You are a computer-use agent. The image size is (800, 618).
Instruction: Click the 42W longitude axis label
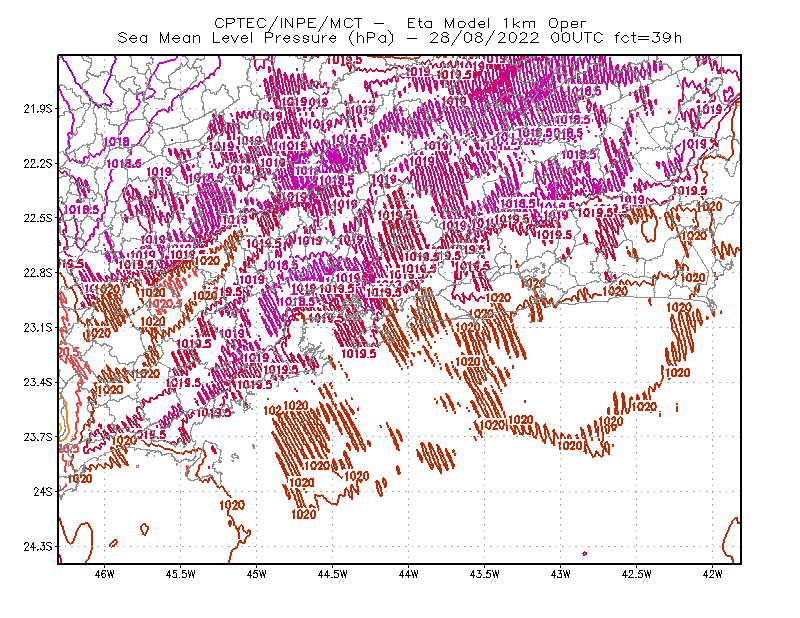click(713, 574)
